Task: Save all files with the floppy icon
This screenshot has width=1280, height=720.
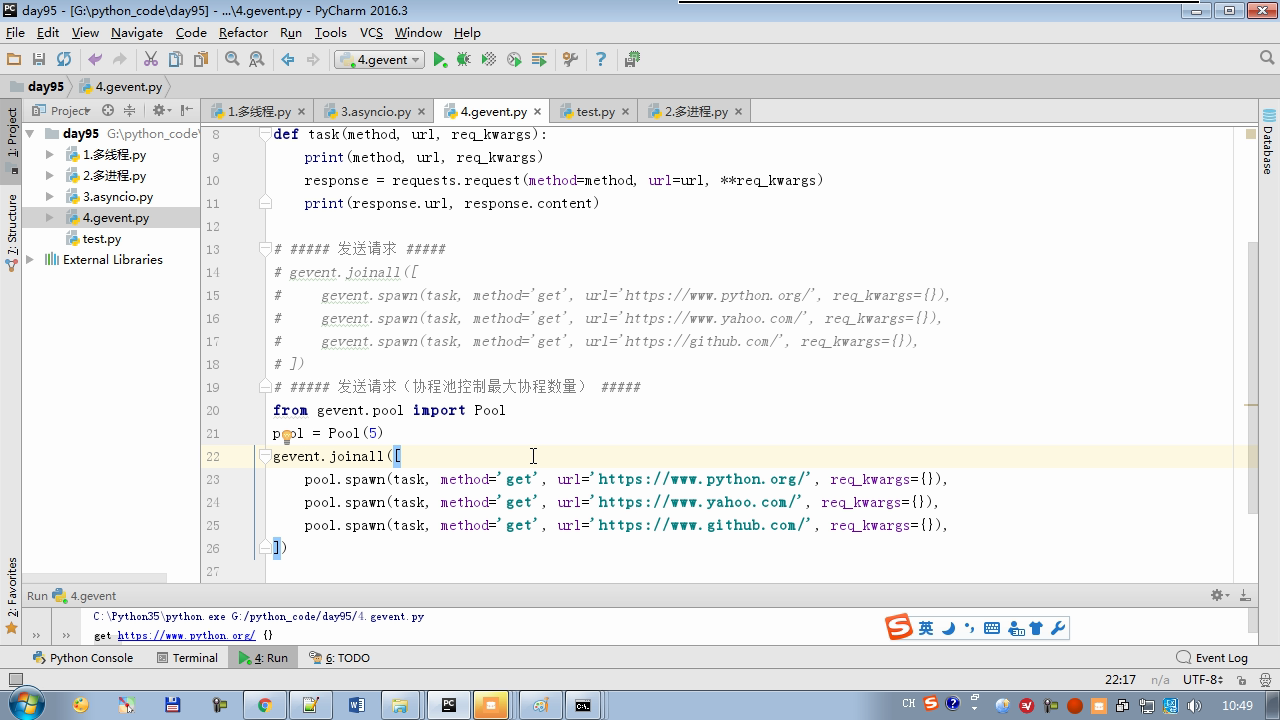Action: (39, 60)
